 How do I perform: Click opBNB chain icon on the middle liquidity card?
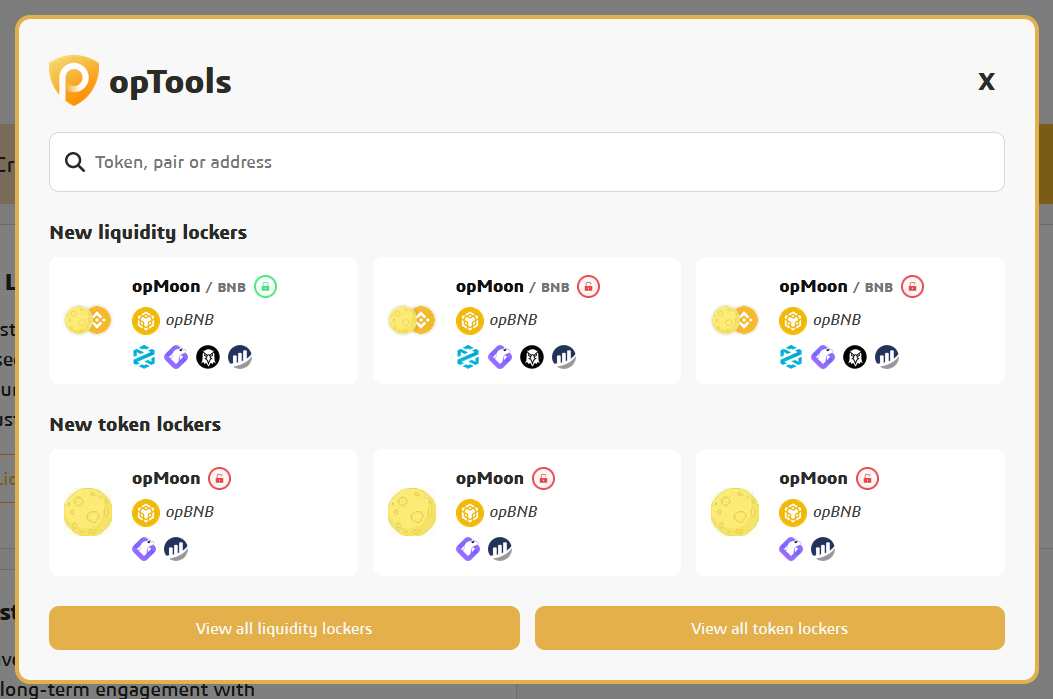pyautogui.click(x=469, y=321)
